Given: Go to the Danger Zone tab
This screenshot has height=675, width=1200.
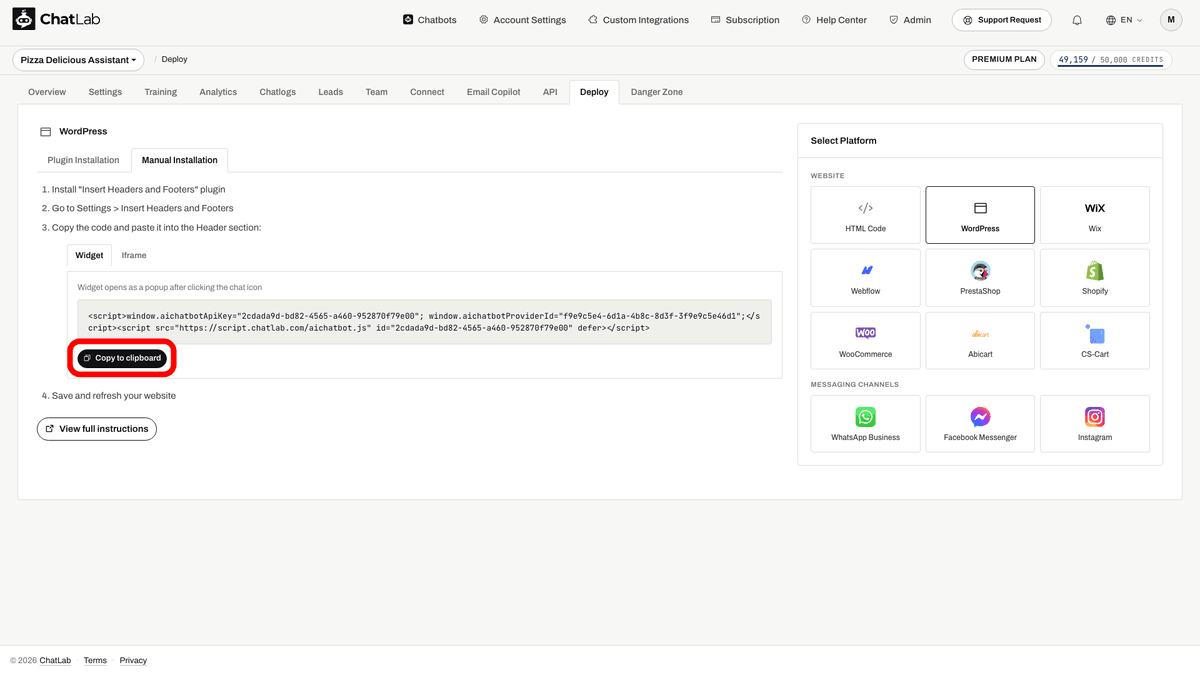Looking at the screenshot, I should 657,92.
